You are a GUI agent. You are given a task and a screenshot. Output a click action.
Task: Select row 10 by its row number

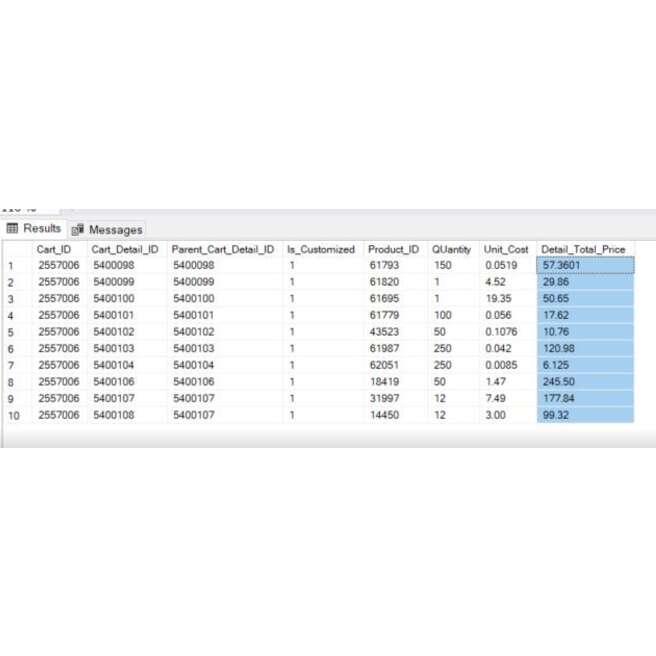click(x=14, y=414)
